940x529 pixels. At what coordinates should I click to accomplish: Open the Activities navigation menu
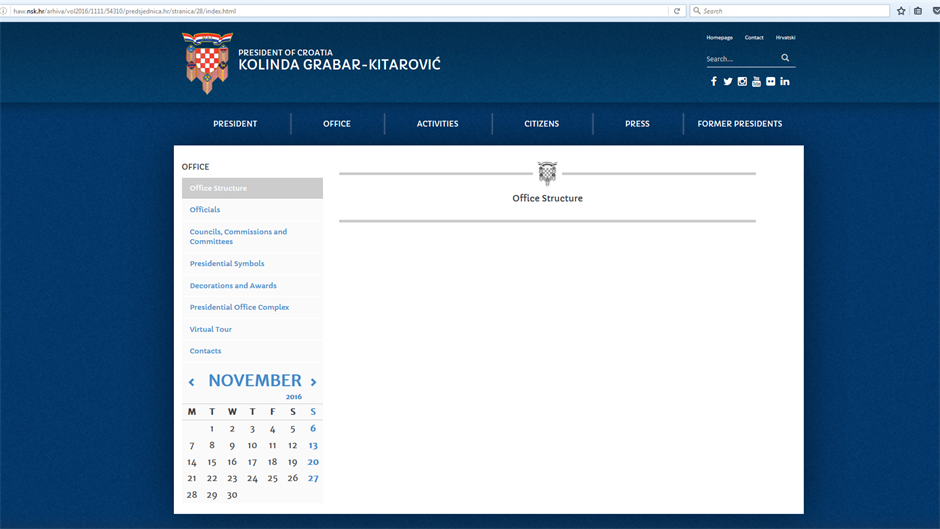pyautogui.click(x=437, y=124)
